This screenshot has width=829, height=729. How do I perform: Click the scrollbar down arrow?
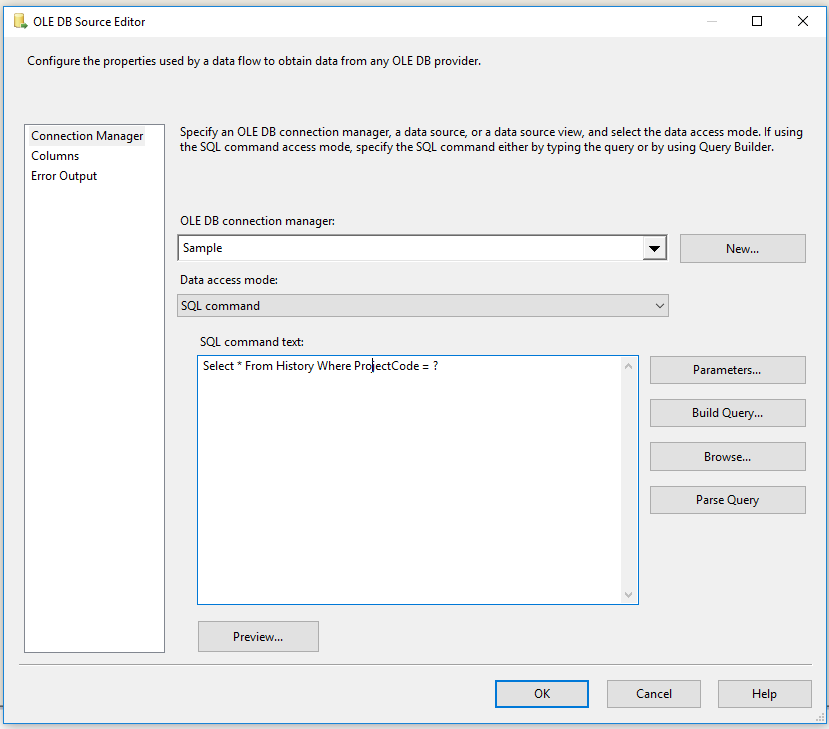click(630, 595)
